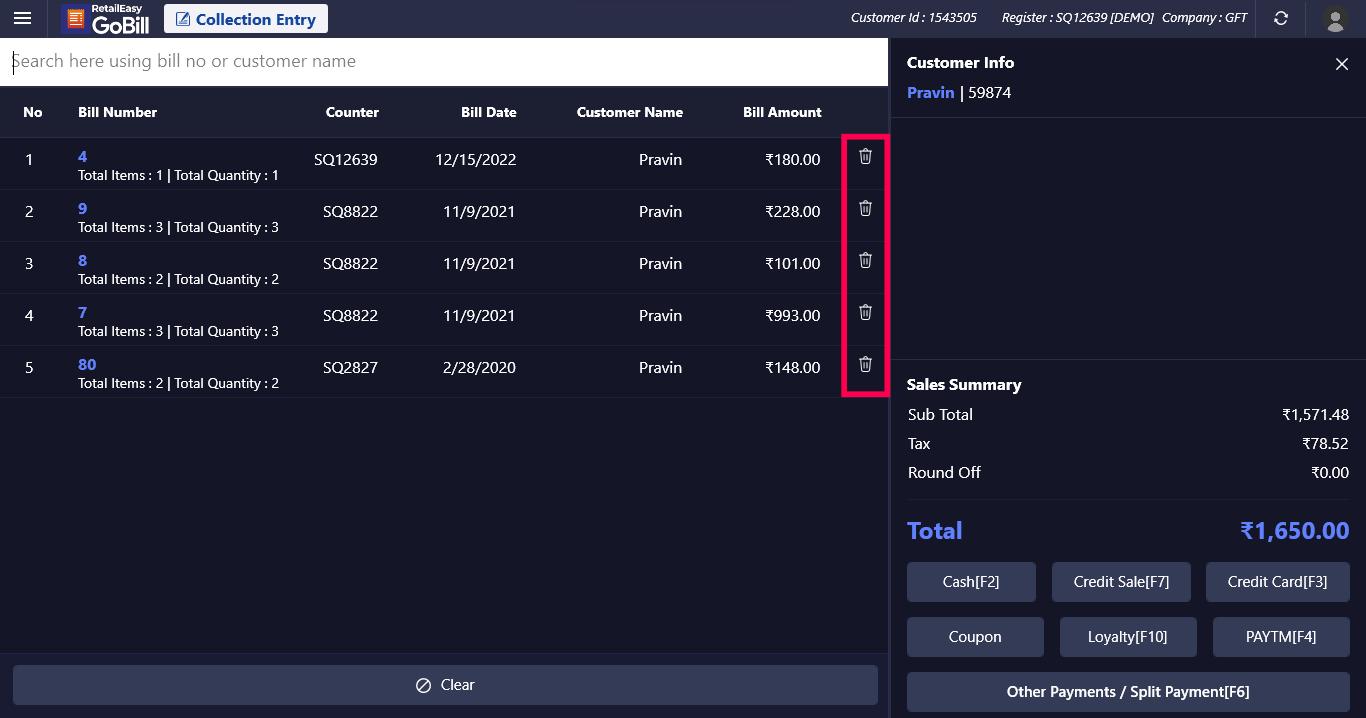
Task: Click the Customer Name column header
Action: 630,112
